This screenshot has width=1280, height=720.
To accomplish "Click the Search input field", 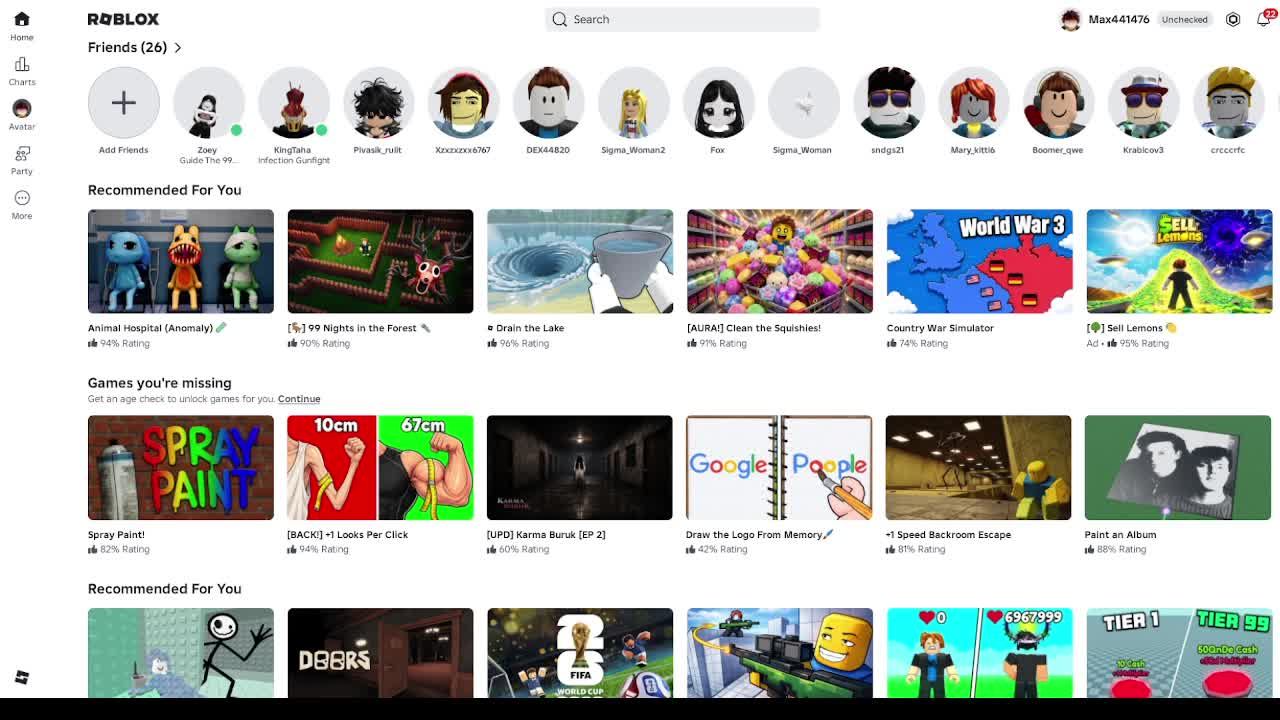I will 682,19.
